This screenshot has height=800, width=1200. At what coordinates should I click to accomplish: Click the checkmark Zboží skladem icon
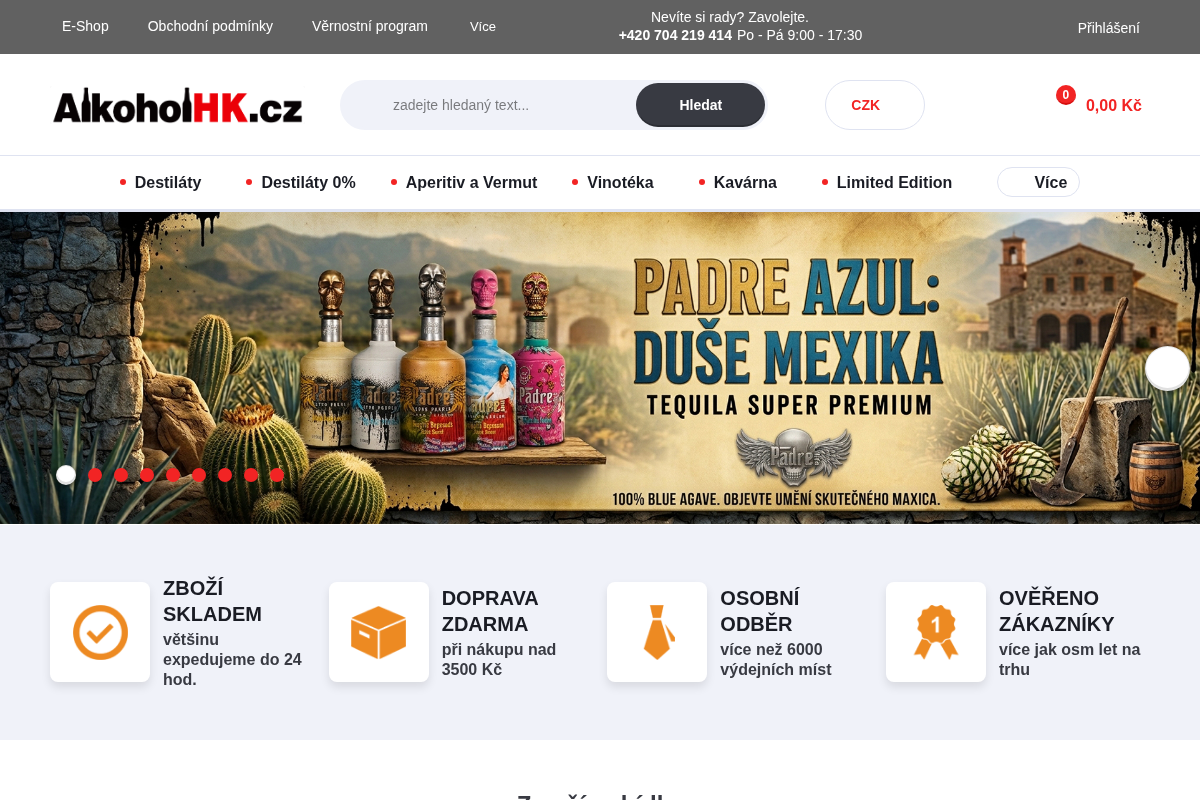(x=100, y=632)
